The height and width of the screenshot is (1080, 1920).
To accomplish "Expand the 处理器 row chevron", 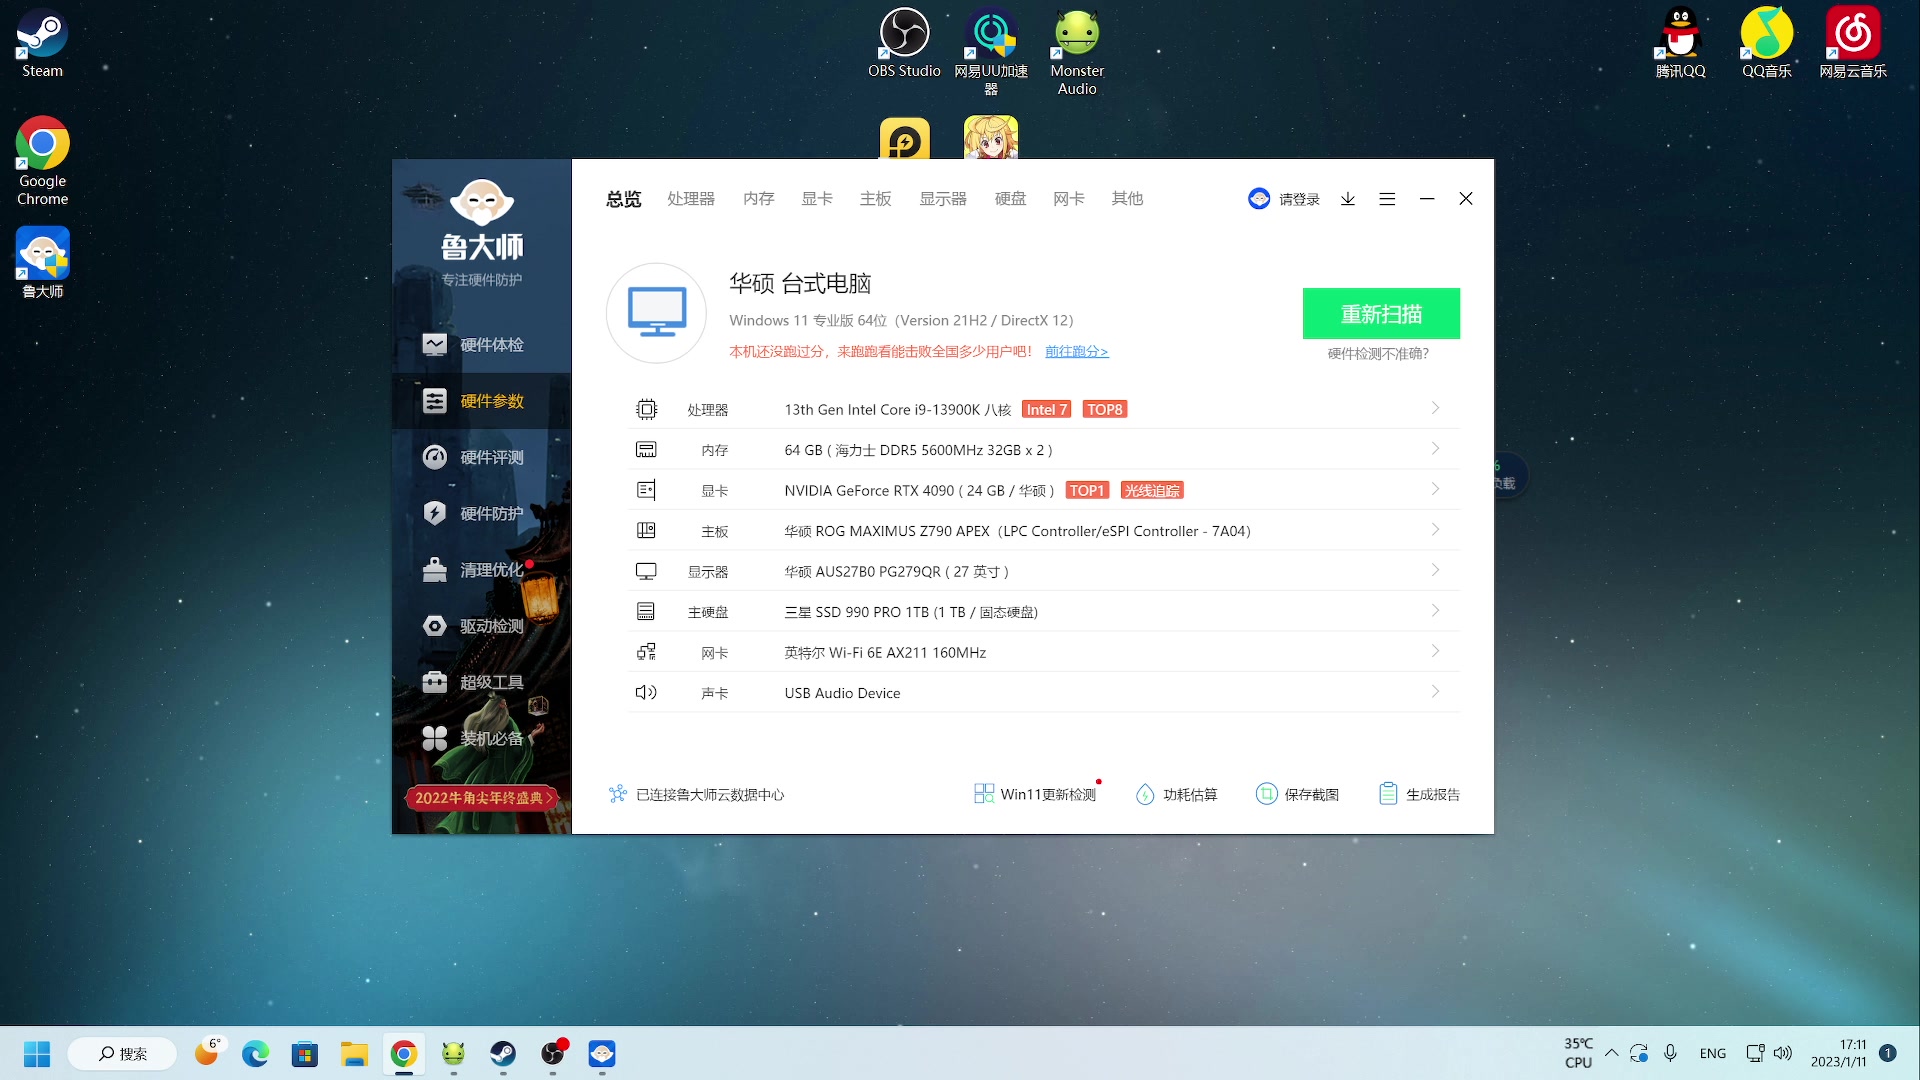I will (x=1435, y=408).
